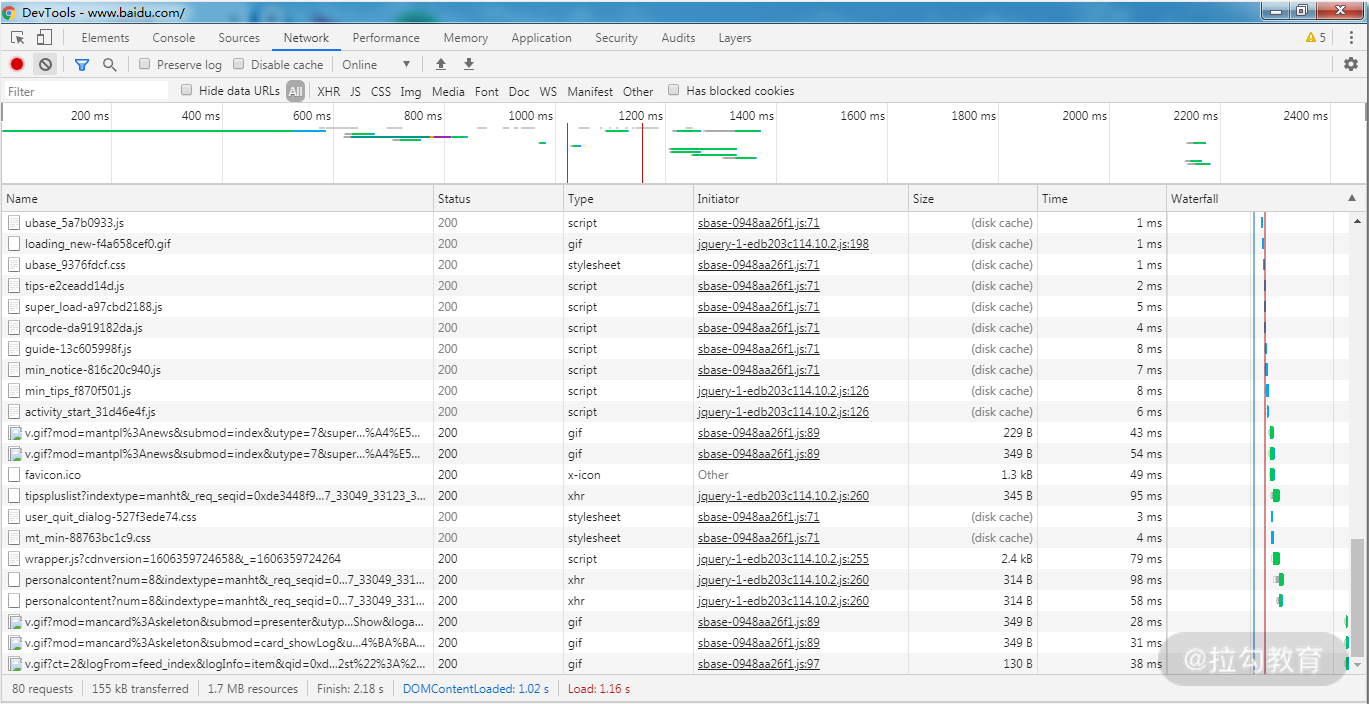Open initiator link for tipspluslist xhr row
The width and height of the screenshot is (1369, 704).
coord(783,496)
